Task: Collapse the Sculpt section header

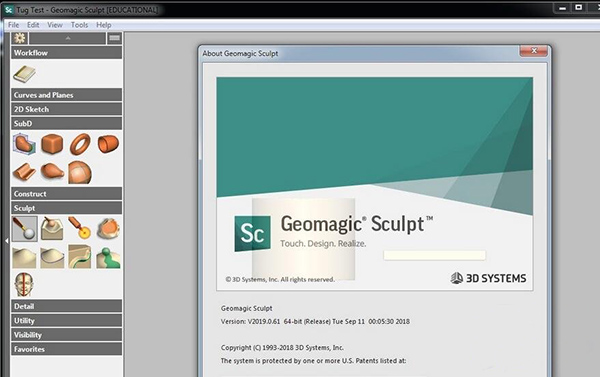Action: tap(67, 208)
